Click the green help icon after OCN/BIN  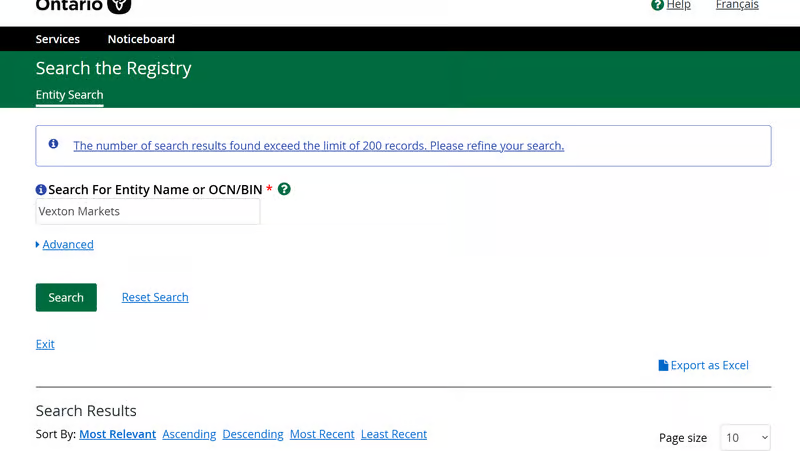pos(284,189)
